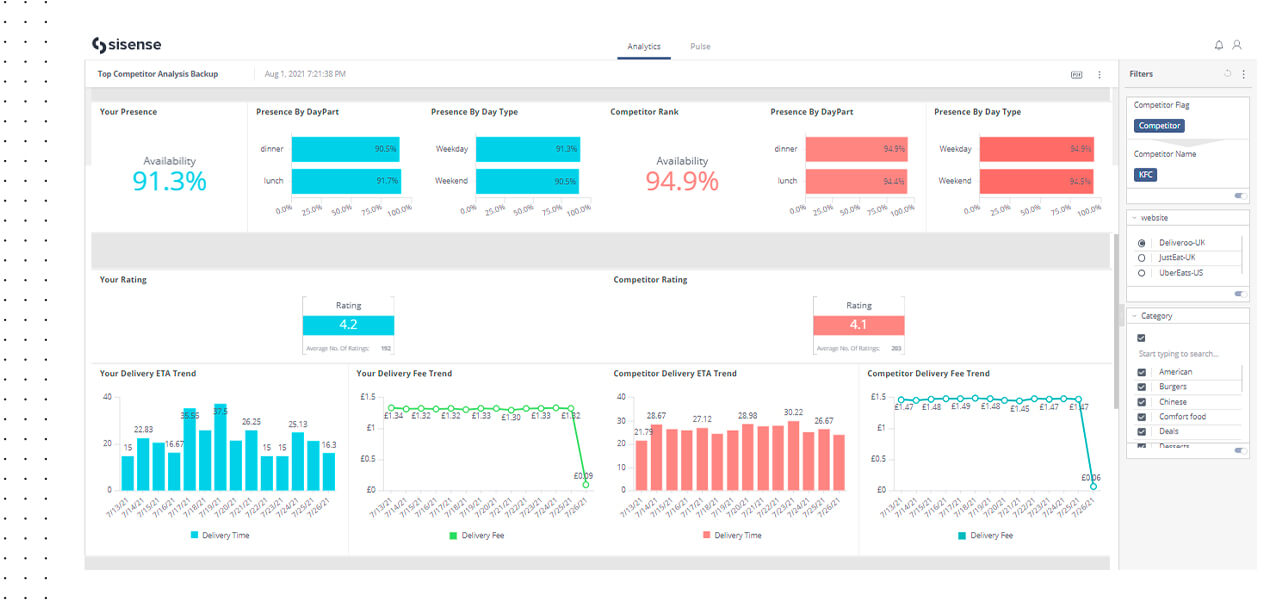Image resolution: width=1280 pixels, height=602 pixels.
Task: Click the Your Rating section title
Action: (123, 280)
